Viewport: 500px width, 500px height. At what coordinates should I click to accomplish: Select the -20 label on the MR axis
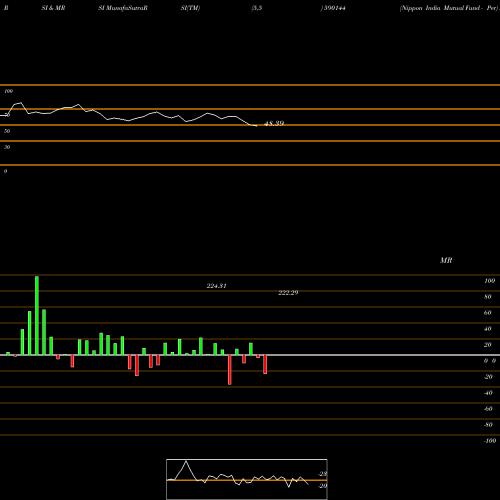tap(488, 377)
